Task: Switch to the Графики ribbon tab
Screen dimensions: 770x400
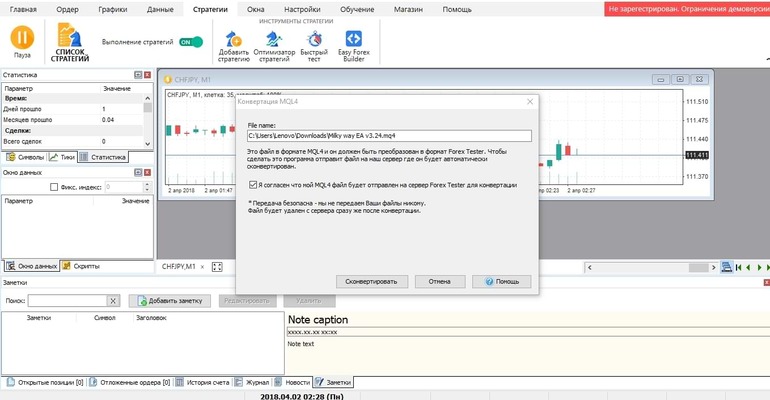Action: (112, 9)
